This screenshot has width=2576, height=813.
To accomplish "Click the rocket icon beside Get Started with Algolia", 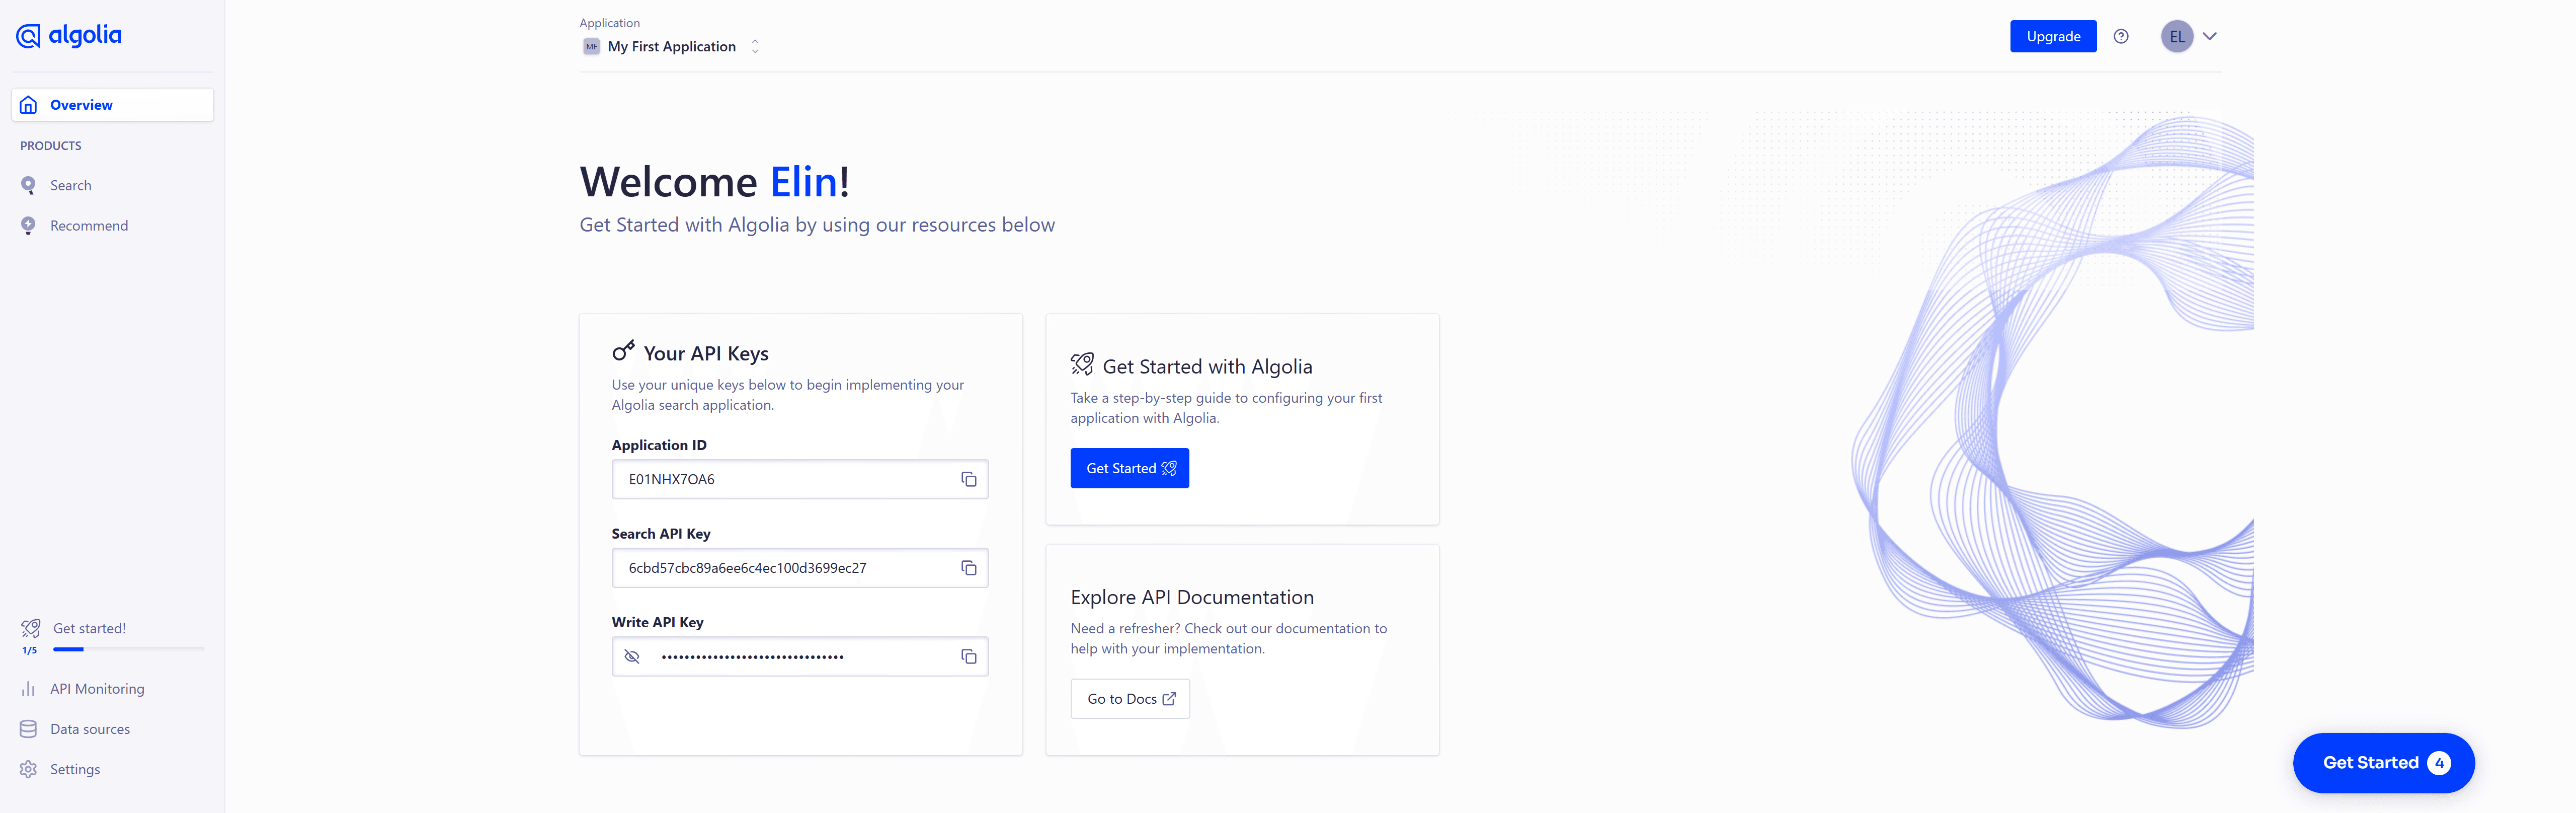I will [1082, 364].
